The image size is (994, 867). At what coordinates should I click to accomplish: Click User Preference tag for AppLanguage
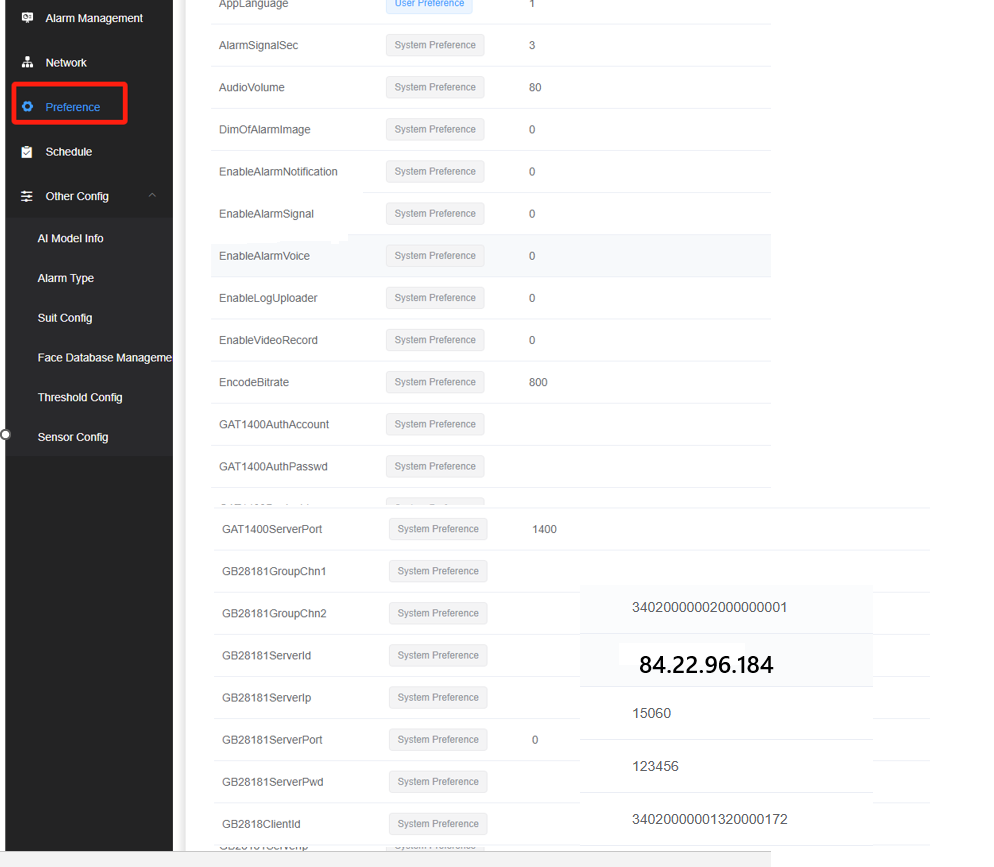click(x=429, y=4)
